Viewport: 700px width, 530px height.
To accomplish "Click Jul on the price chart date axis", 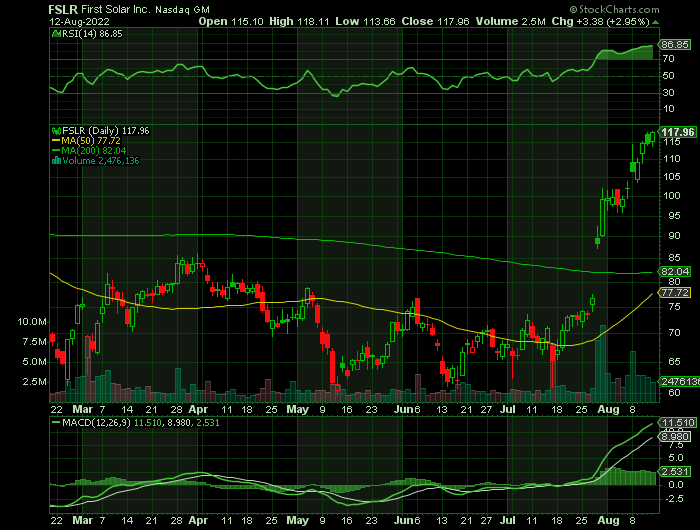I will pos(508,409).
